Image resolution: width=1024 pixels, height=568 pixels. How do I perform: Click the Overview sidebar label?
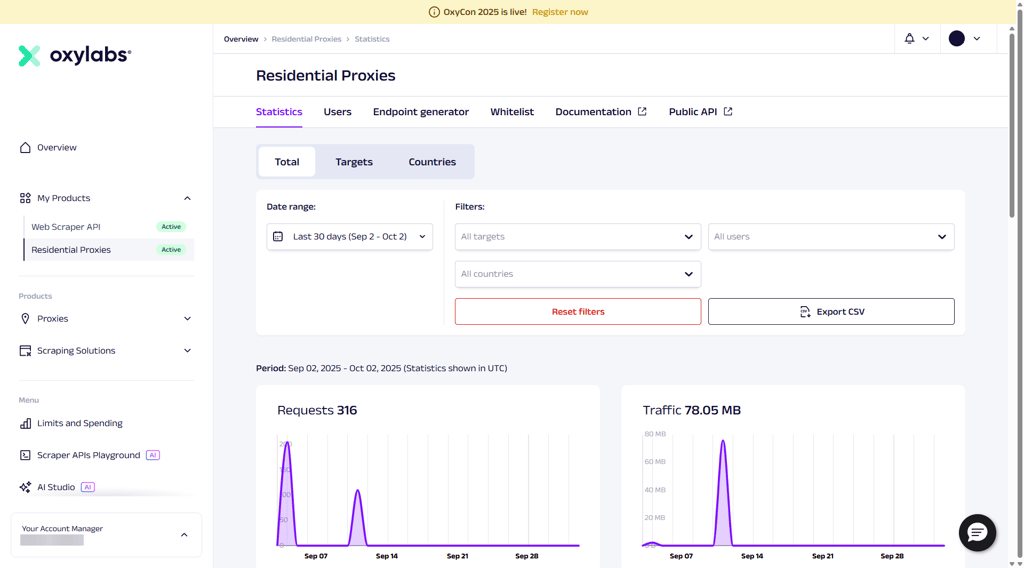click(57, 148)
